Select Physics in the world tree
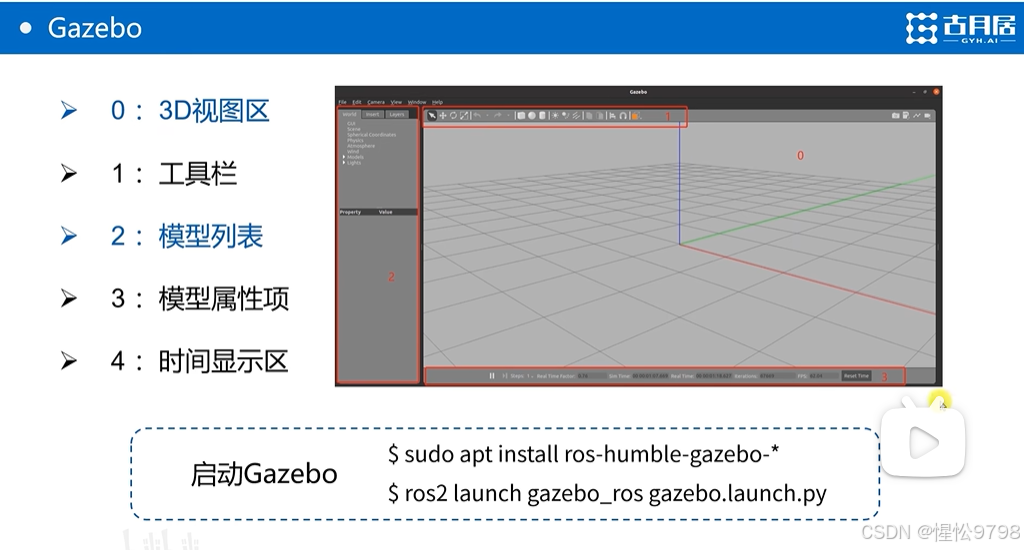Screen dimensions: 1024x550 pos(355,140)
